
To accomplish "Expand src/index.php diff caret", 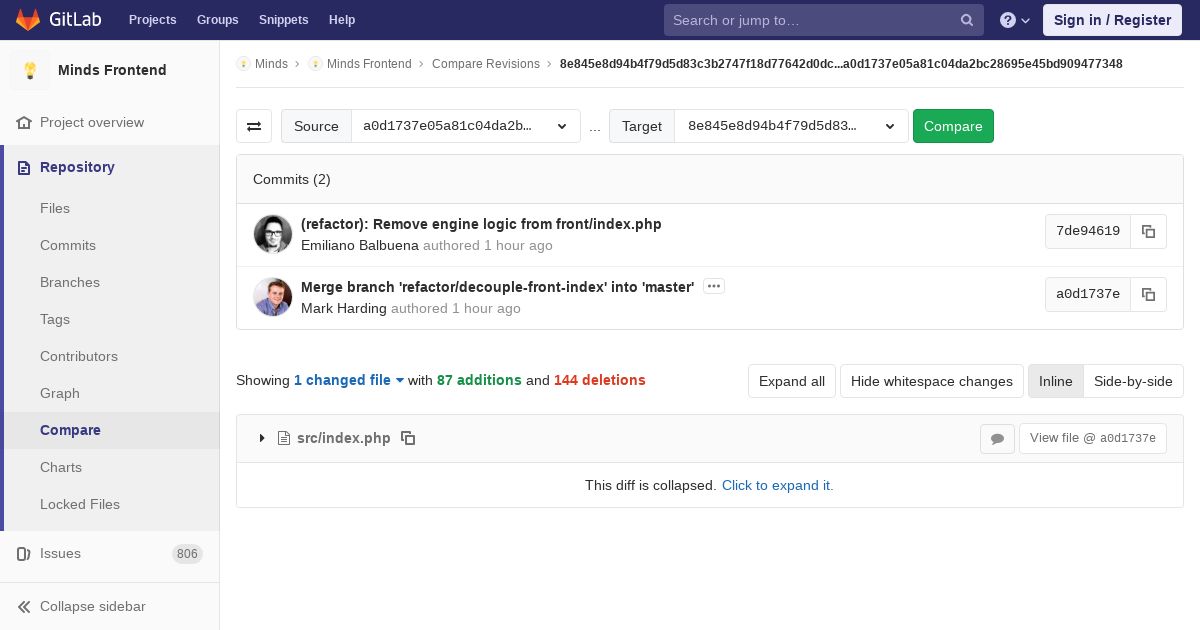I will click(262, 438).
